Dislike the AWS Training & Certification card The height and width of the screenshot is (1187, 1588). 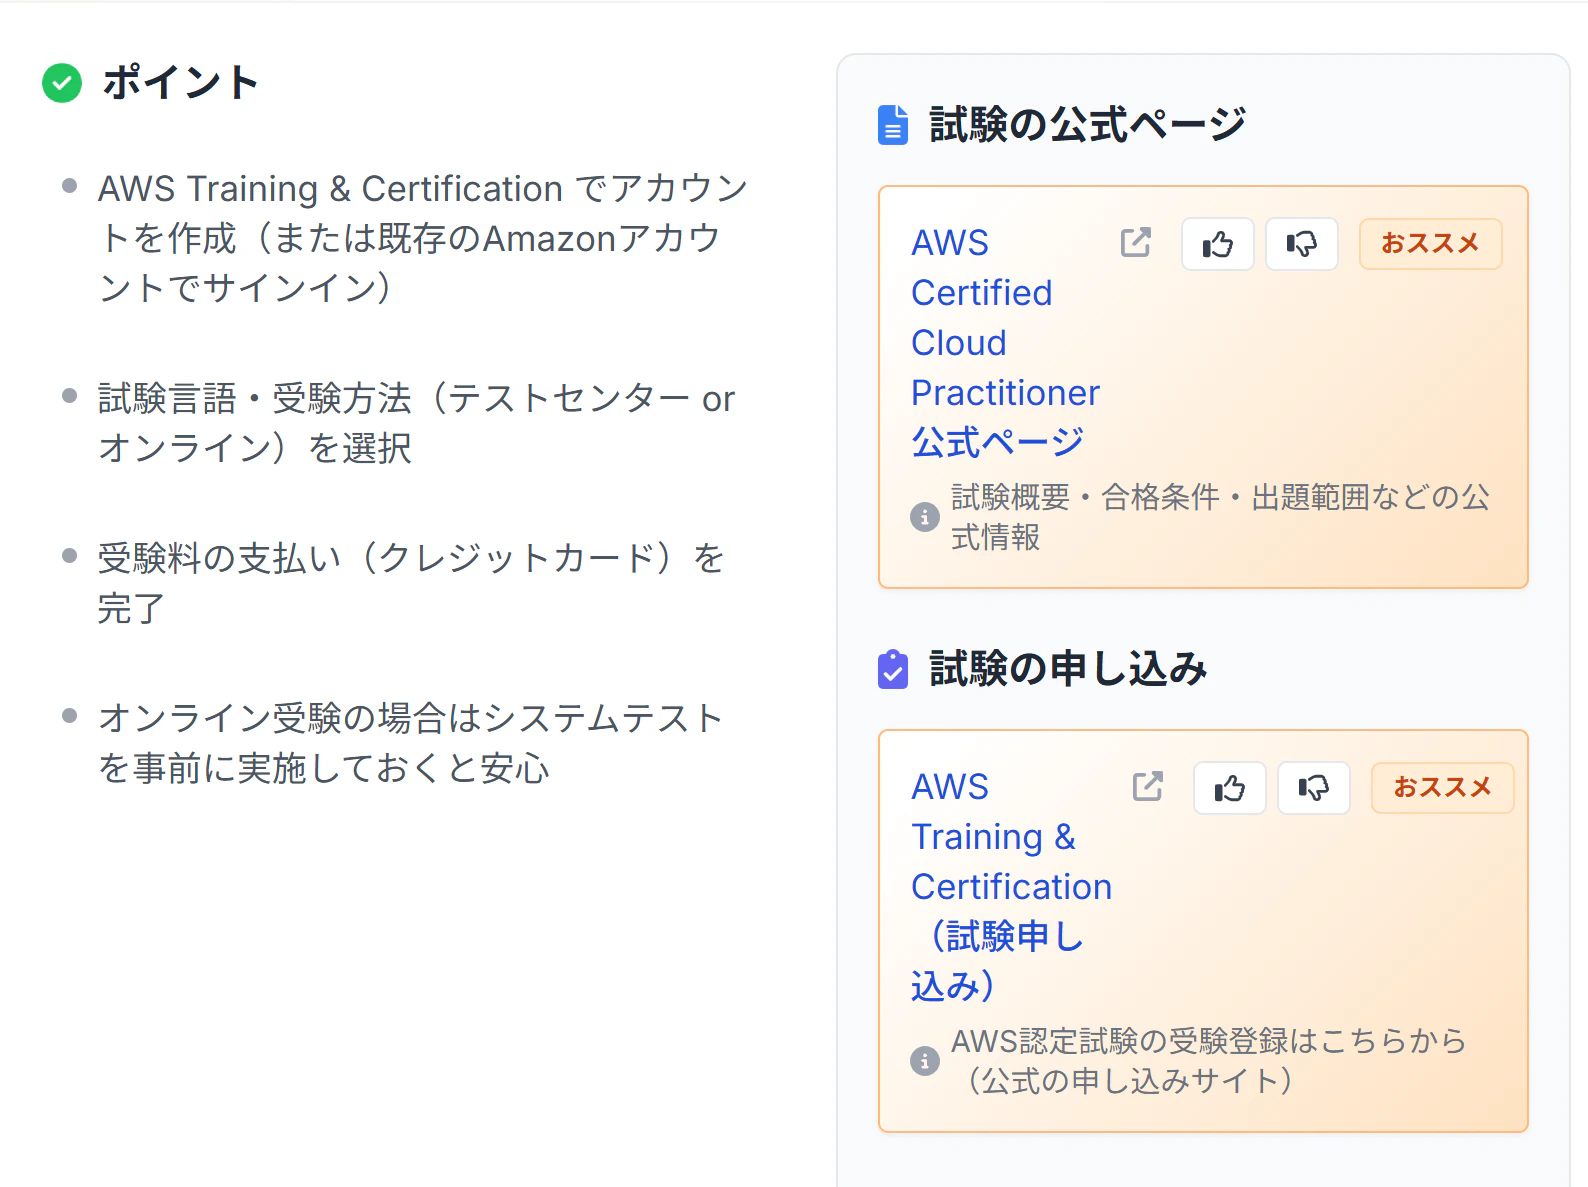1313,788
